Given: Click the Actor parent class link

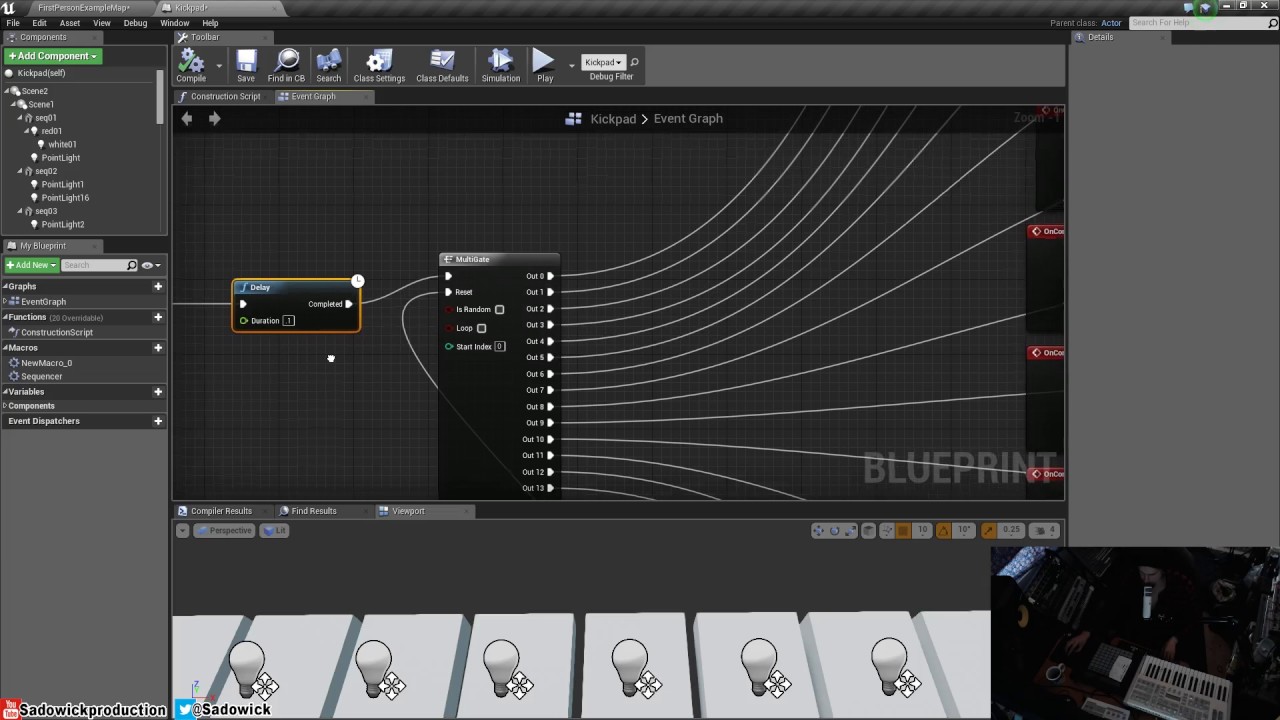Looking at the screenshot, I should pos(1111,23).
